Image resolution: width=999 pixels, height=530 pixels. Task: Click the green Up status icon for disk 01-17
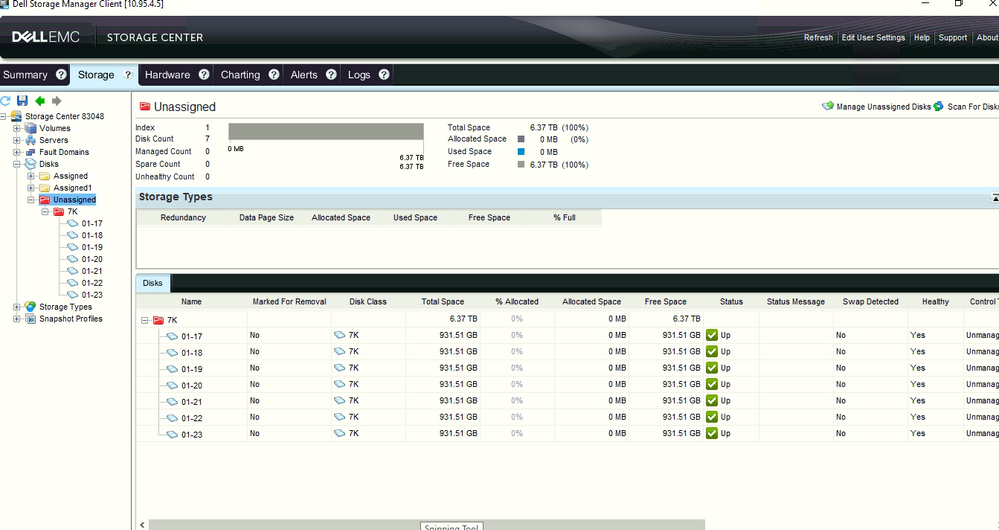(x=712, y=335)
